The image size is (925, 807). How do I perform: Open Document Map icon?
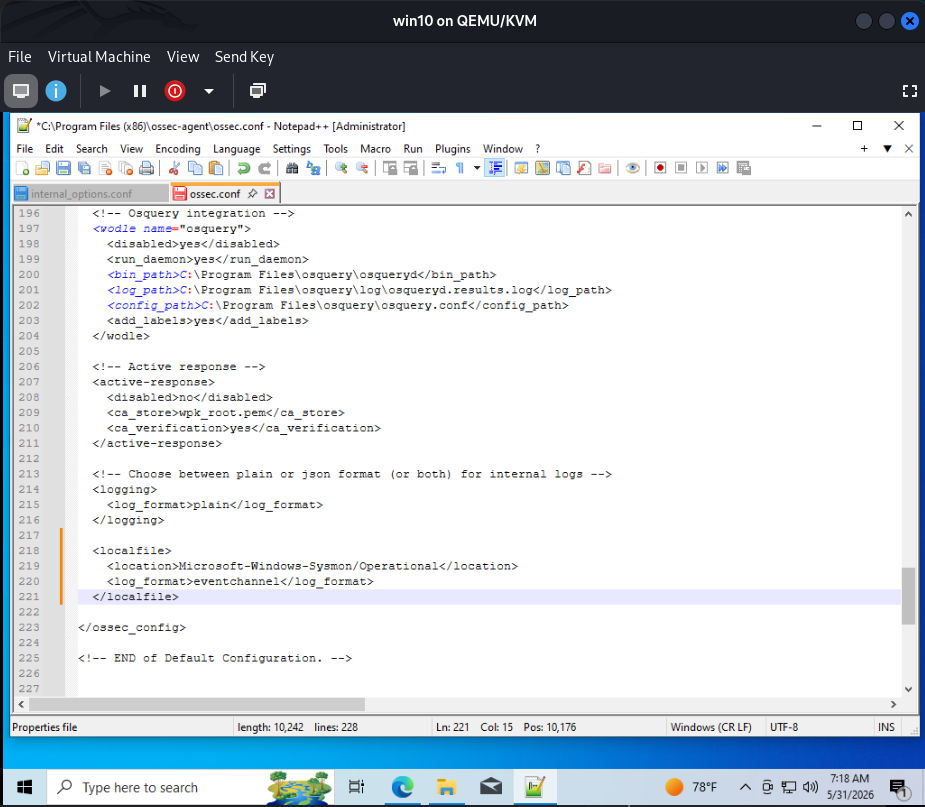[x=542, y=168]
